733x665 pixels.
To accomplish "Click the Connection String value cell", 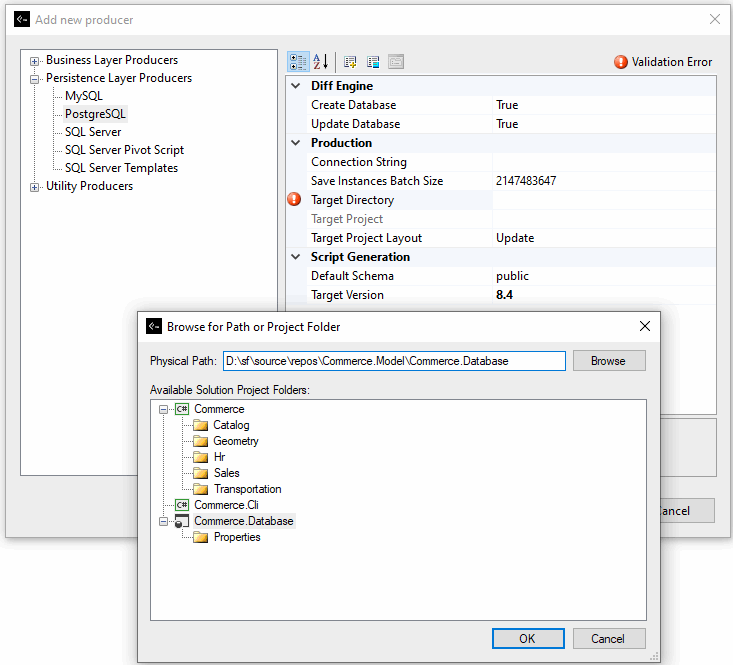I will coord(604,162).
